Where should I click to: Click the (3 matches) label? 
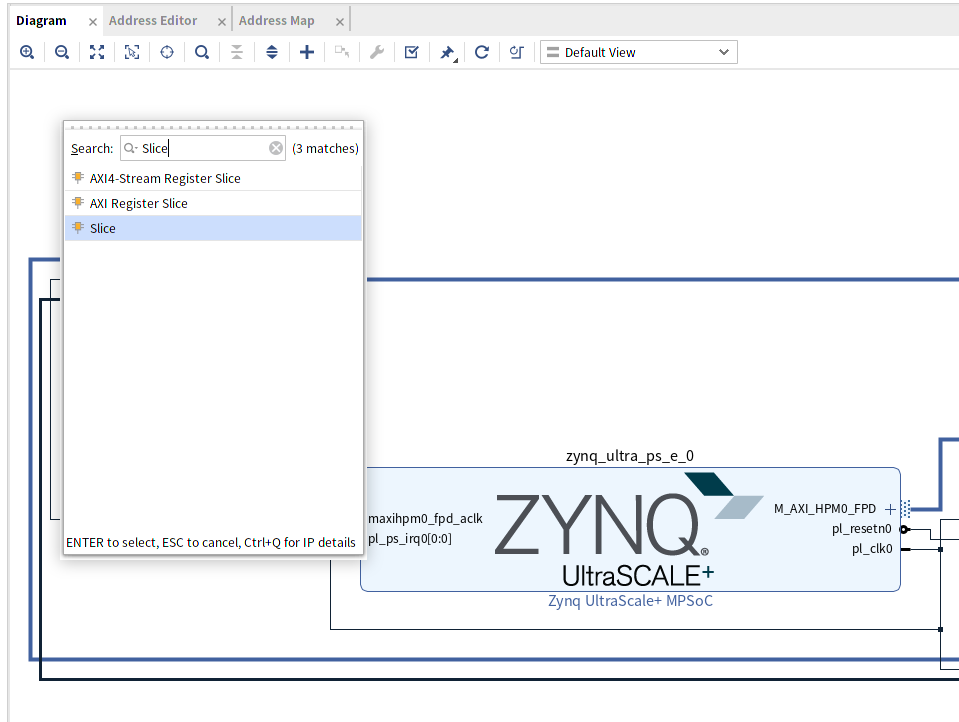coord(325,149)
